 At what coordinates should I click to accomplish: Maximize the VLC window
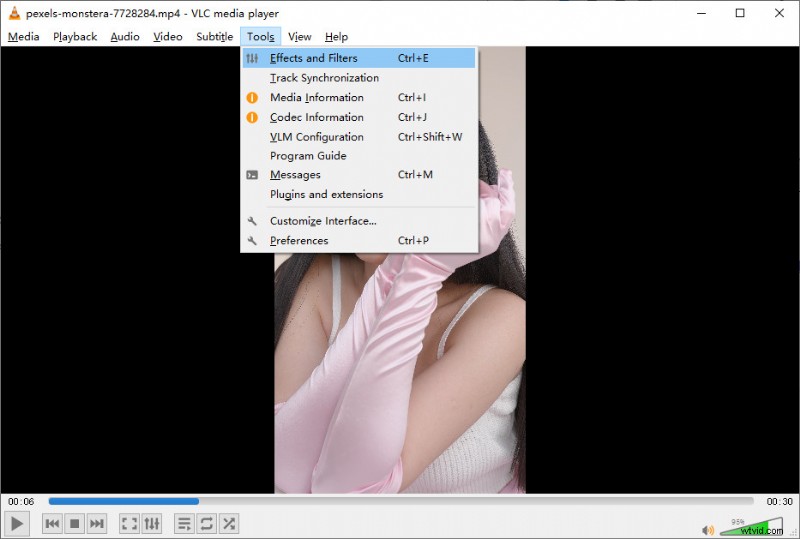point(740,13)
